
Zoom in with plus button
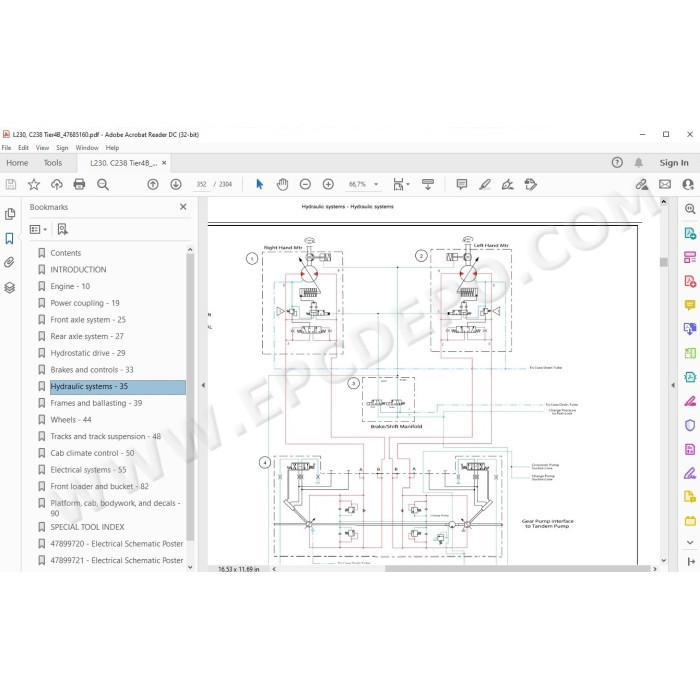click(328, 184)
